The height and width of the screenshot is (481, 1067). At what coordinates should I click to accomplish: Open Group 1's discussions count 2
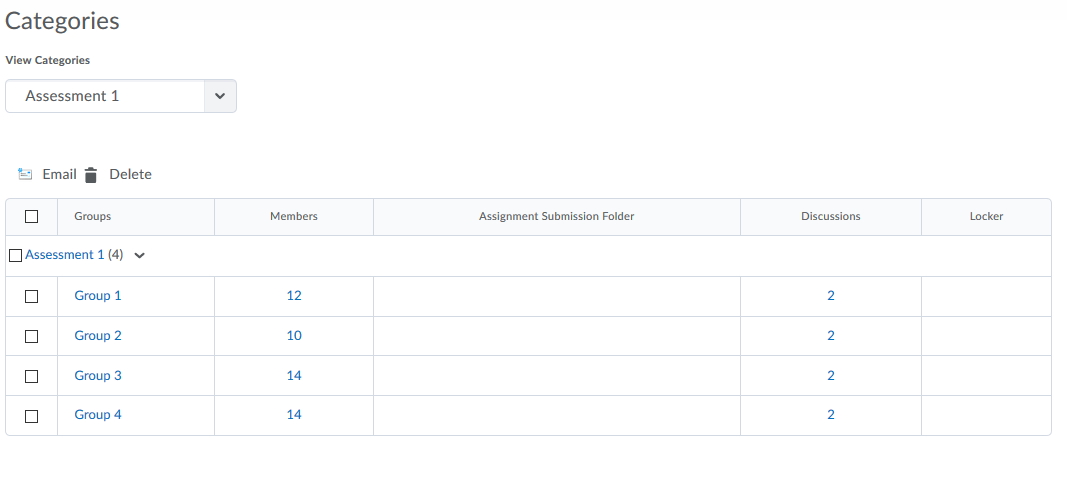click(831, 295)
